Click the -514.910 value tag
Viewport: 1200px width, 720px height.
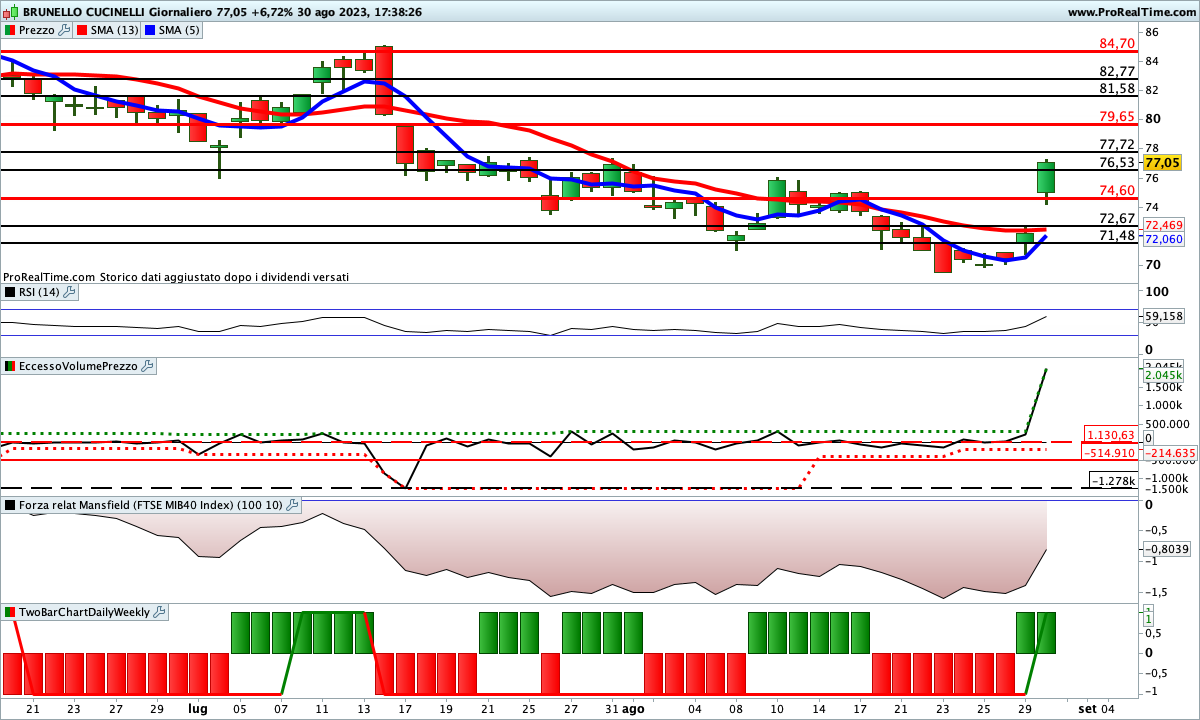click(1110, 453)
